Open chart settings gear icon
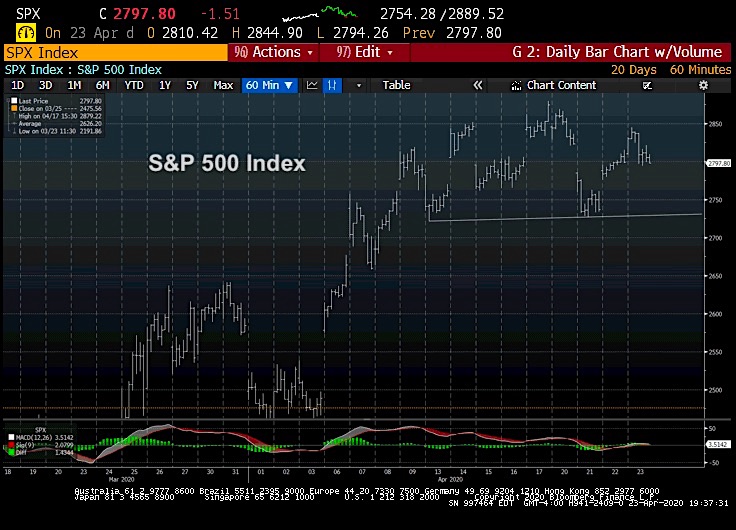Screen dimensions: 736x530 tap(703, 85)
